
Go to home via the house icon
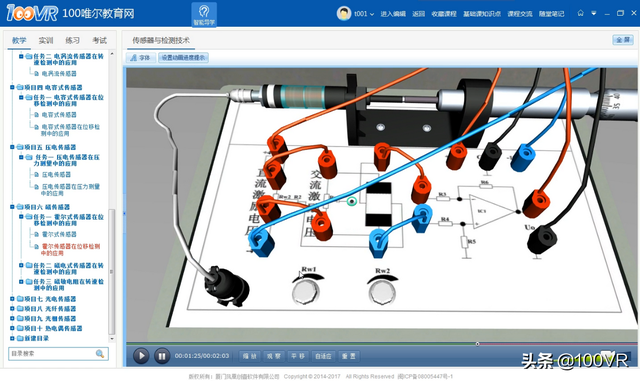[x=580, y=13]
